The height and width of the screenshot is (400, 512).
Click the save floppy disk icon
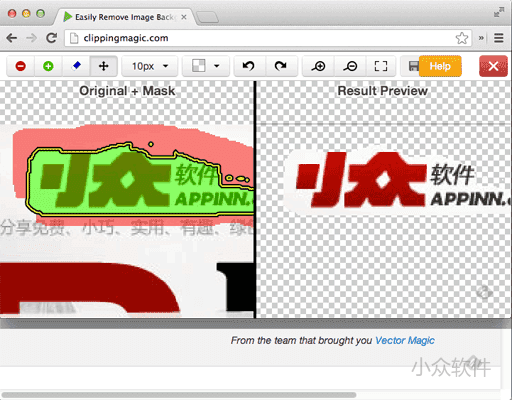[x=413, y=66]
